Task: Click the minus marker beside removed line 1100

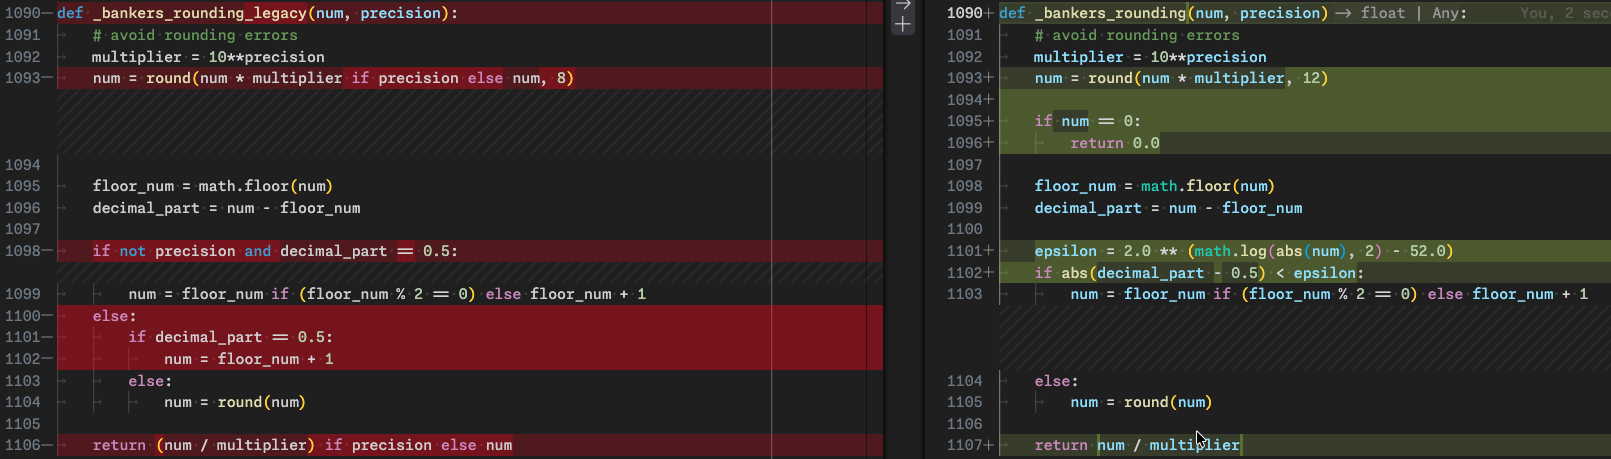Action: (x=48, y=316)
